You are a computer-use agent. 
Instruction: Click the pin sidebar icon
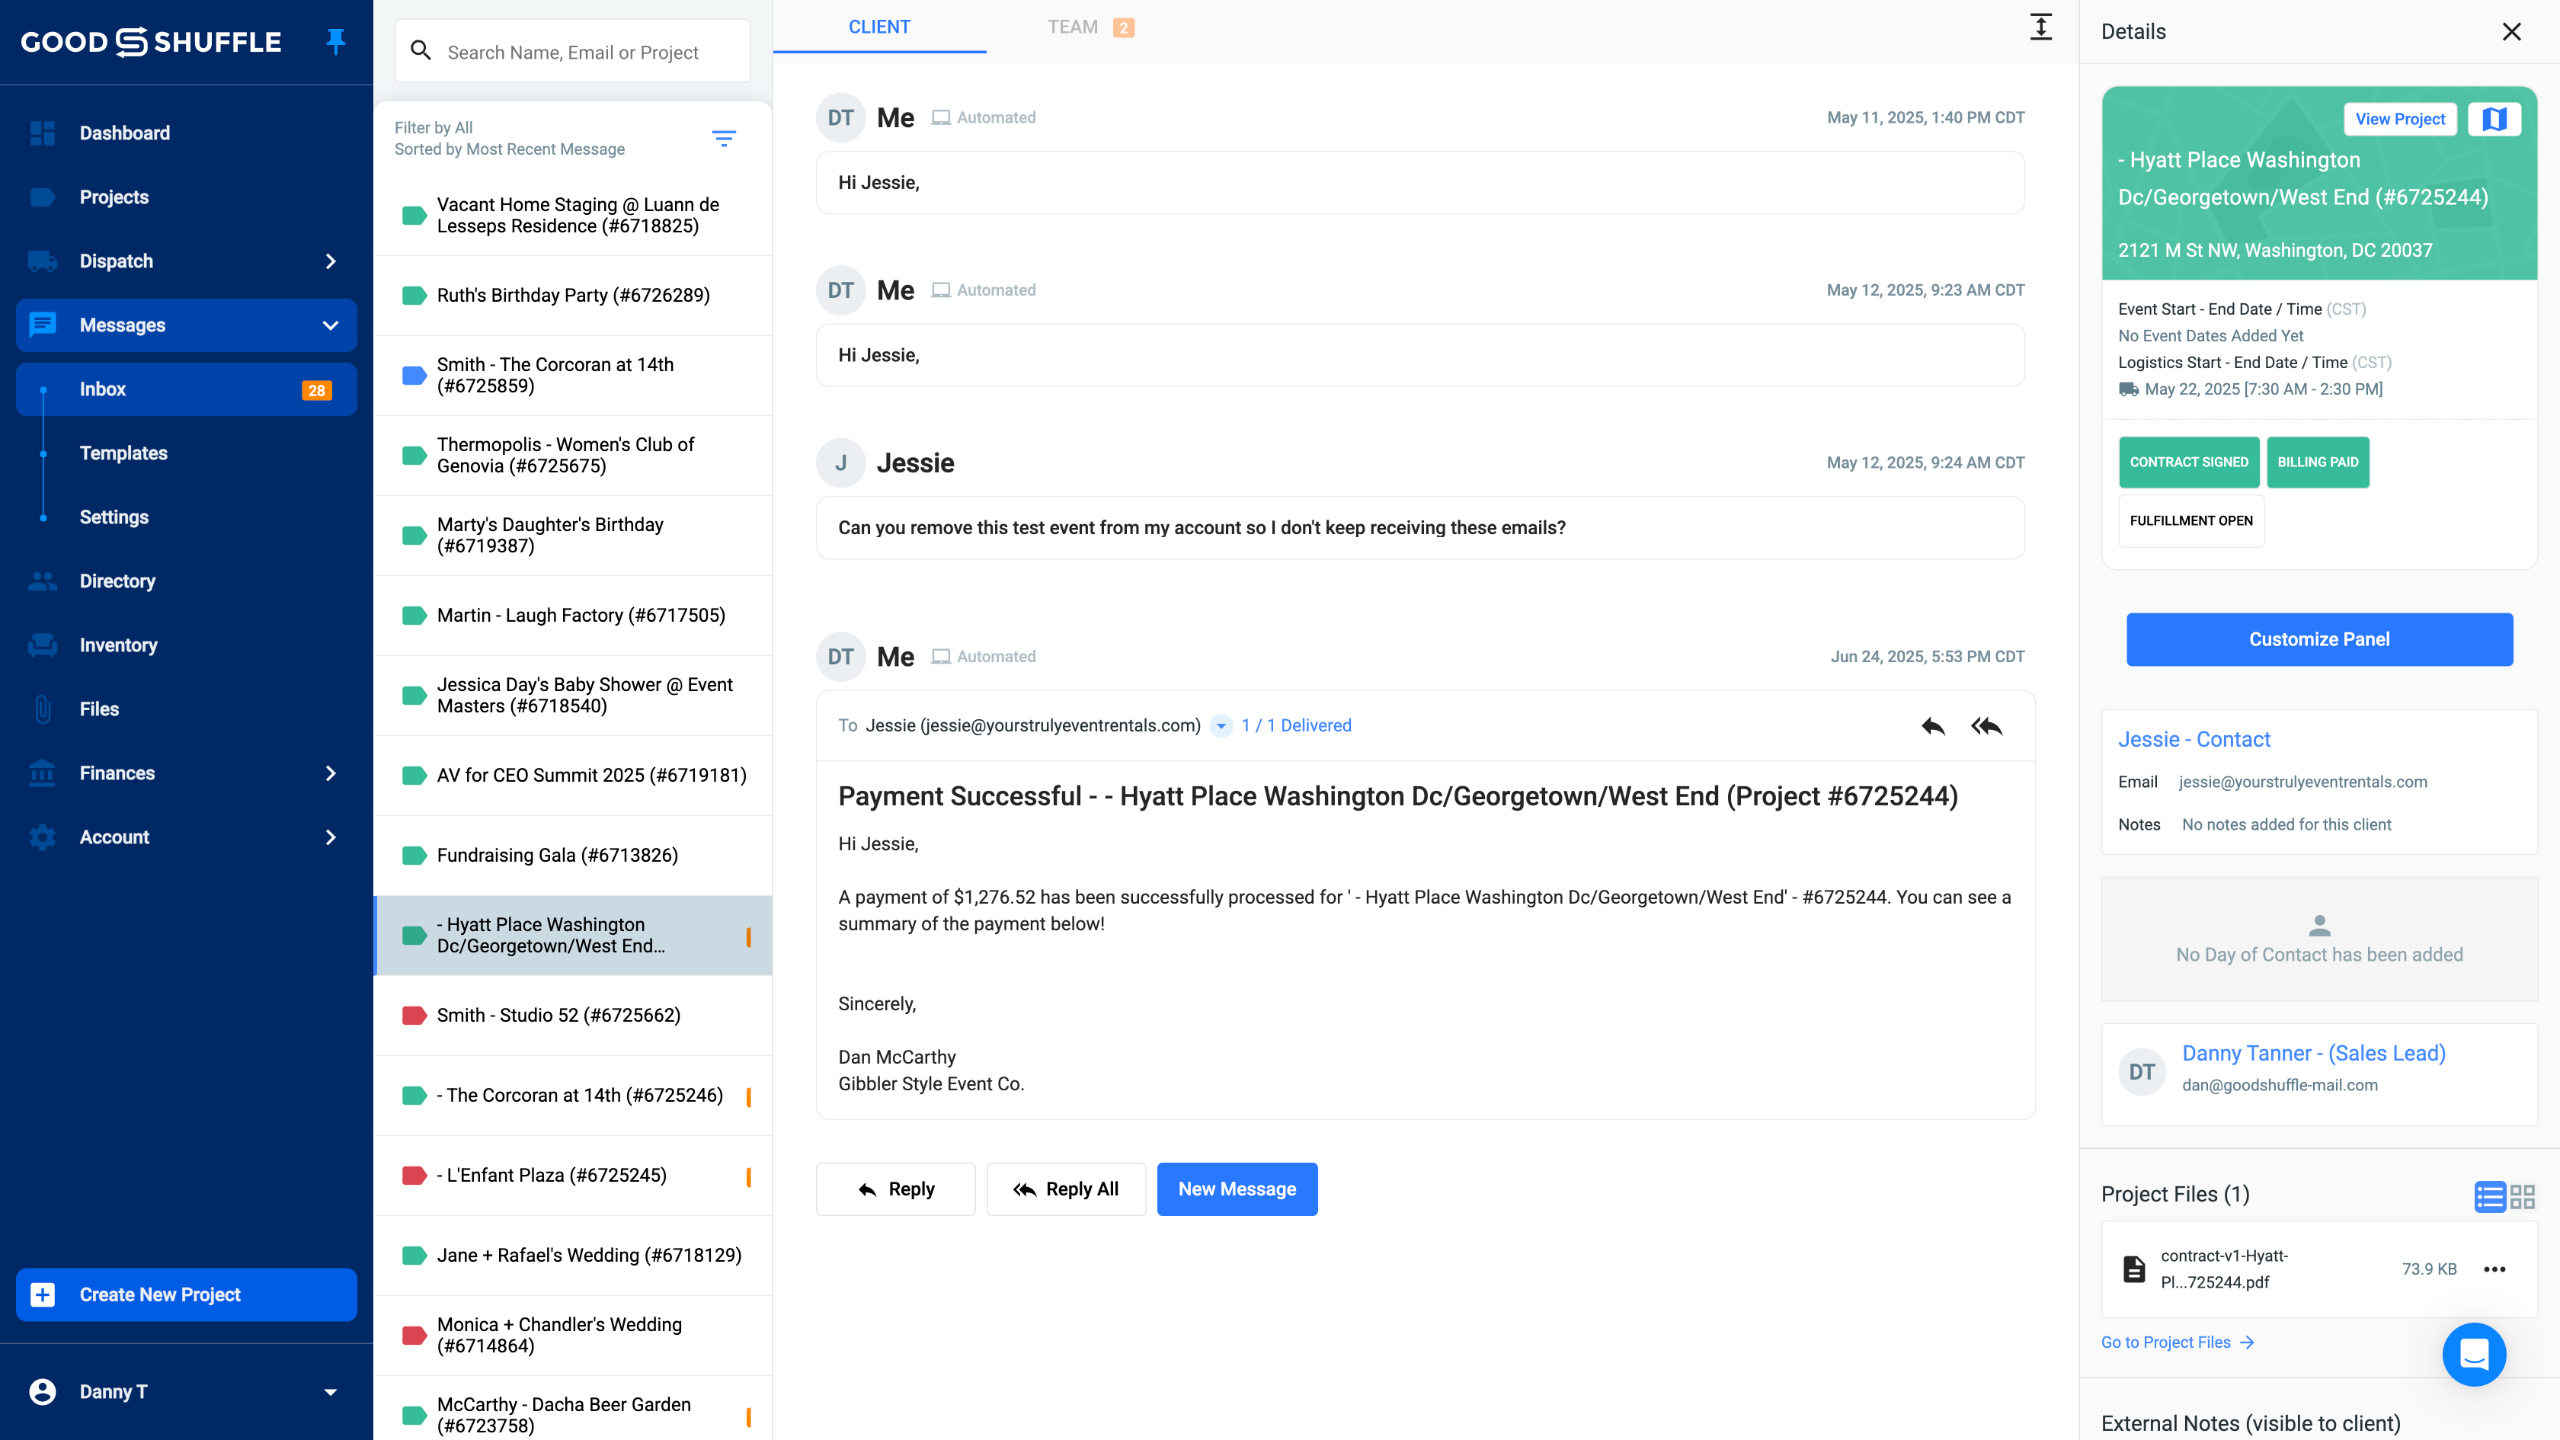[336, 41]
